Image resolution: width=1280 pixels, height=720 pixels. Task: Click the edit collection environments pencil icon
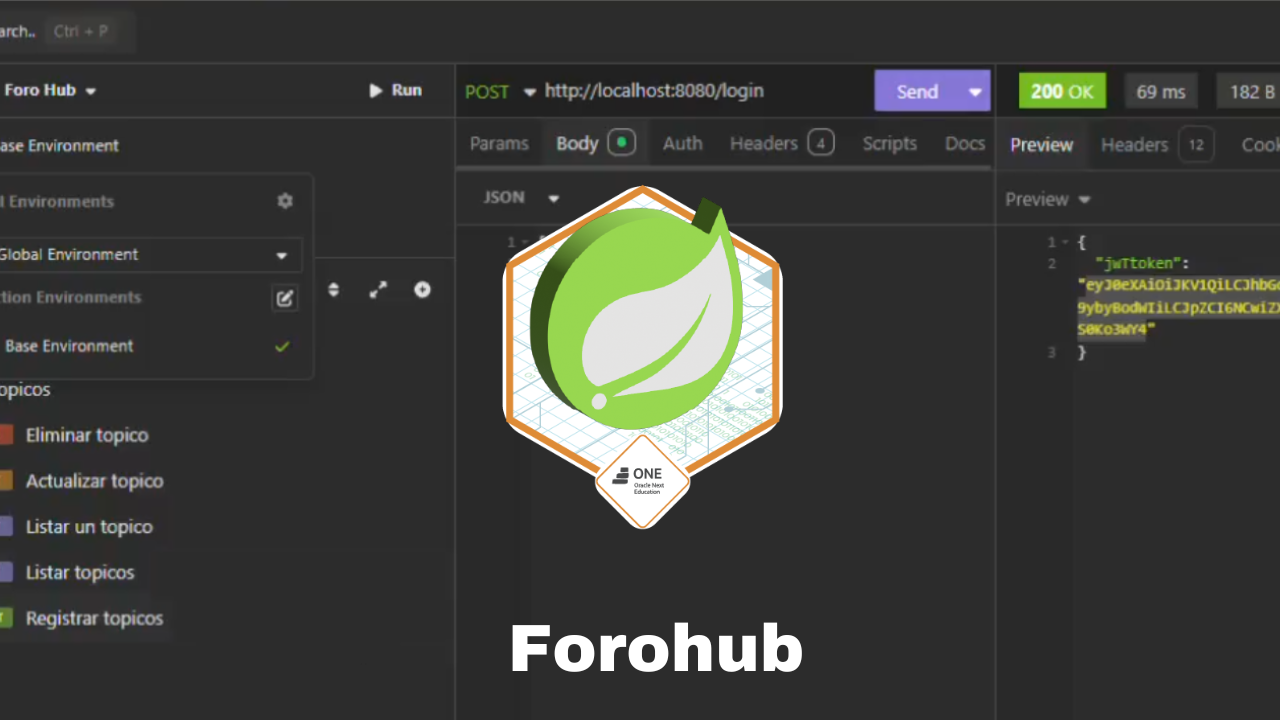pyautogui.click(x=285, y=298)
